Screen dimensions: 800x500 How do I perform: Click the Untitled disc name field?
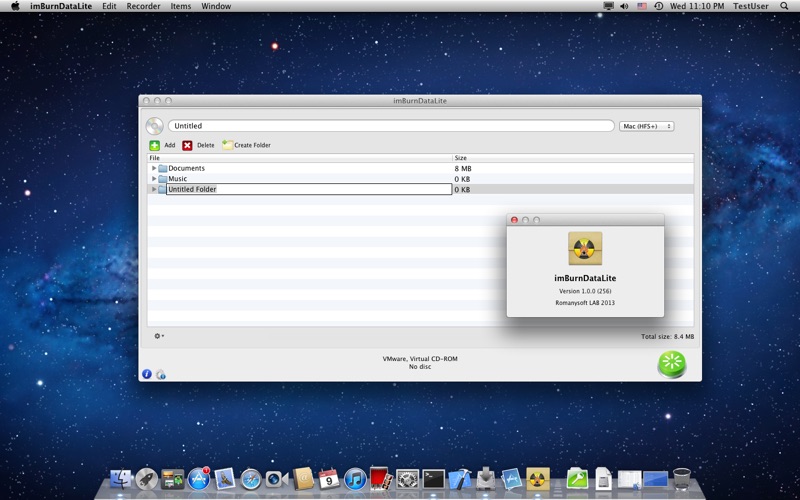pos(391,126)
